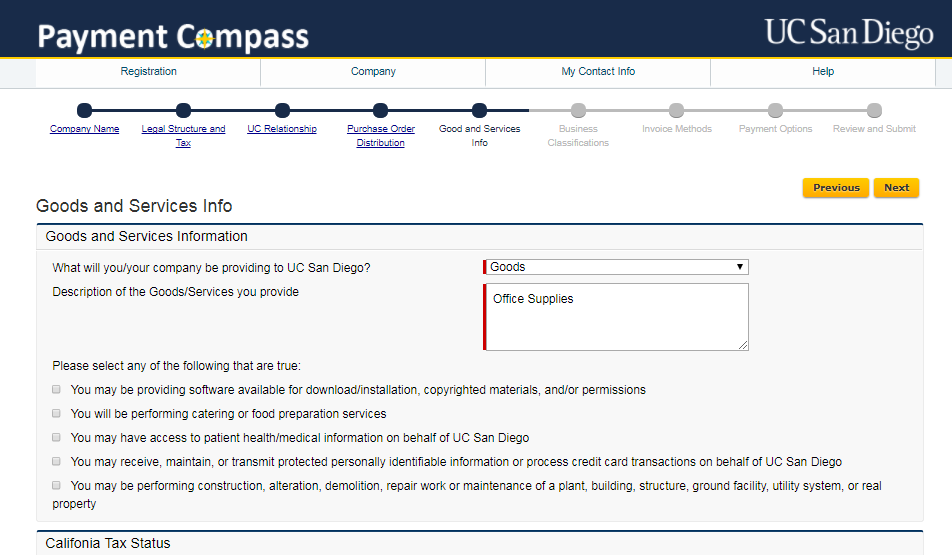Open the Help menu tab
This screenshot has width=952, height=555.
tap(823, 72)
